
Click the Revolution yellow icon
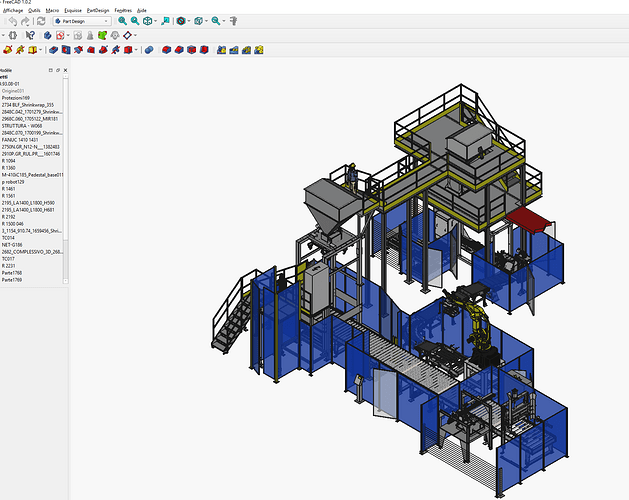pyautogui.click(x=20, y=50)
